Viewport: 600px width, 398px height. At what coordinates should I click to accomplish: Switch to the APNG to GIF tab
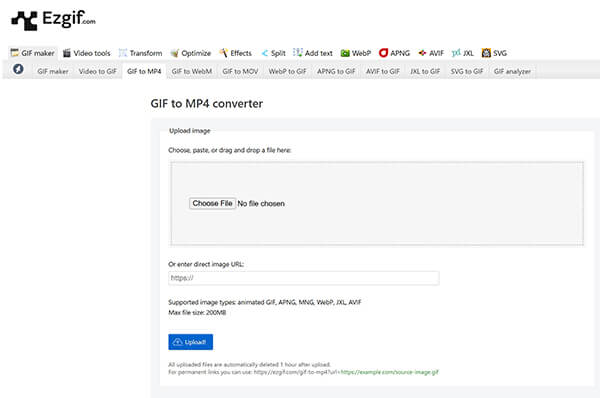pos(336,72)
